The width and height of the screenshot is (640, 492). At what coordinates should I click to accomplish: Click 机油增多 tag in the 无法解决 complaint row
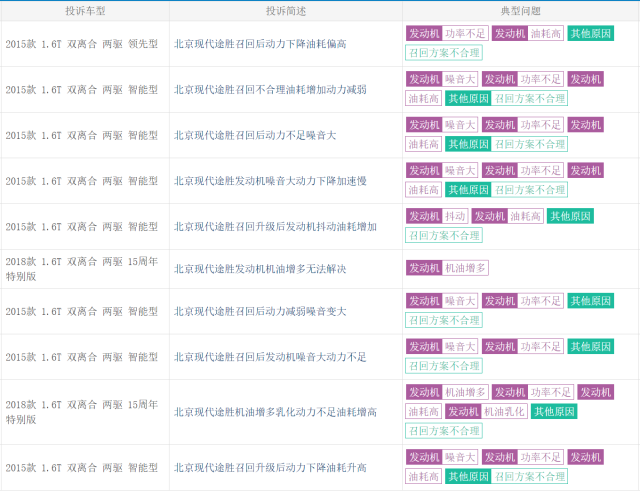tap(465, 268)
